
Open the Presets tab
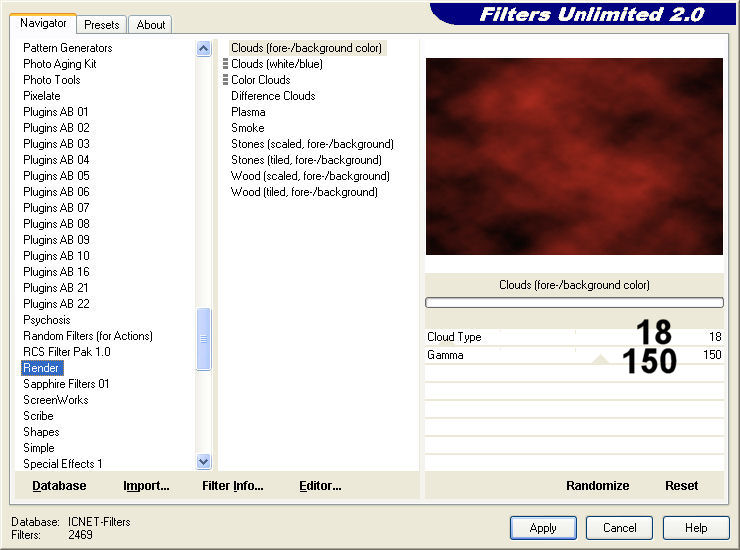tap(101, 25)
